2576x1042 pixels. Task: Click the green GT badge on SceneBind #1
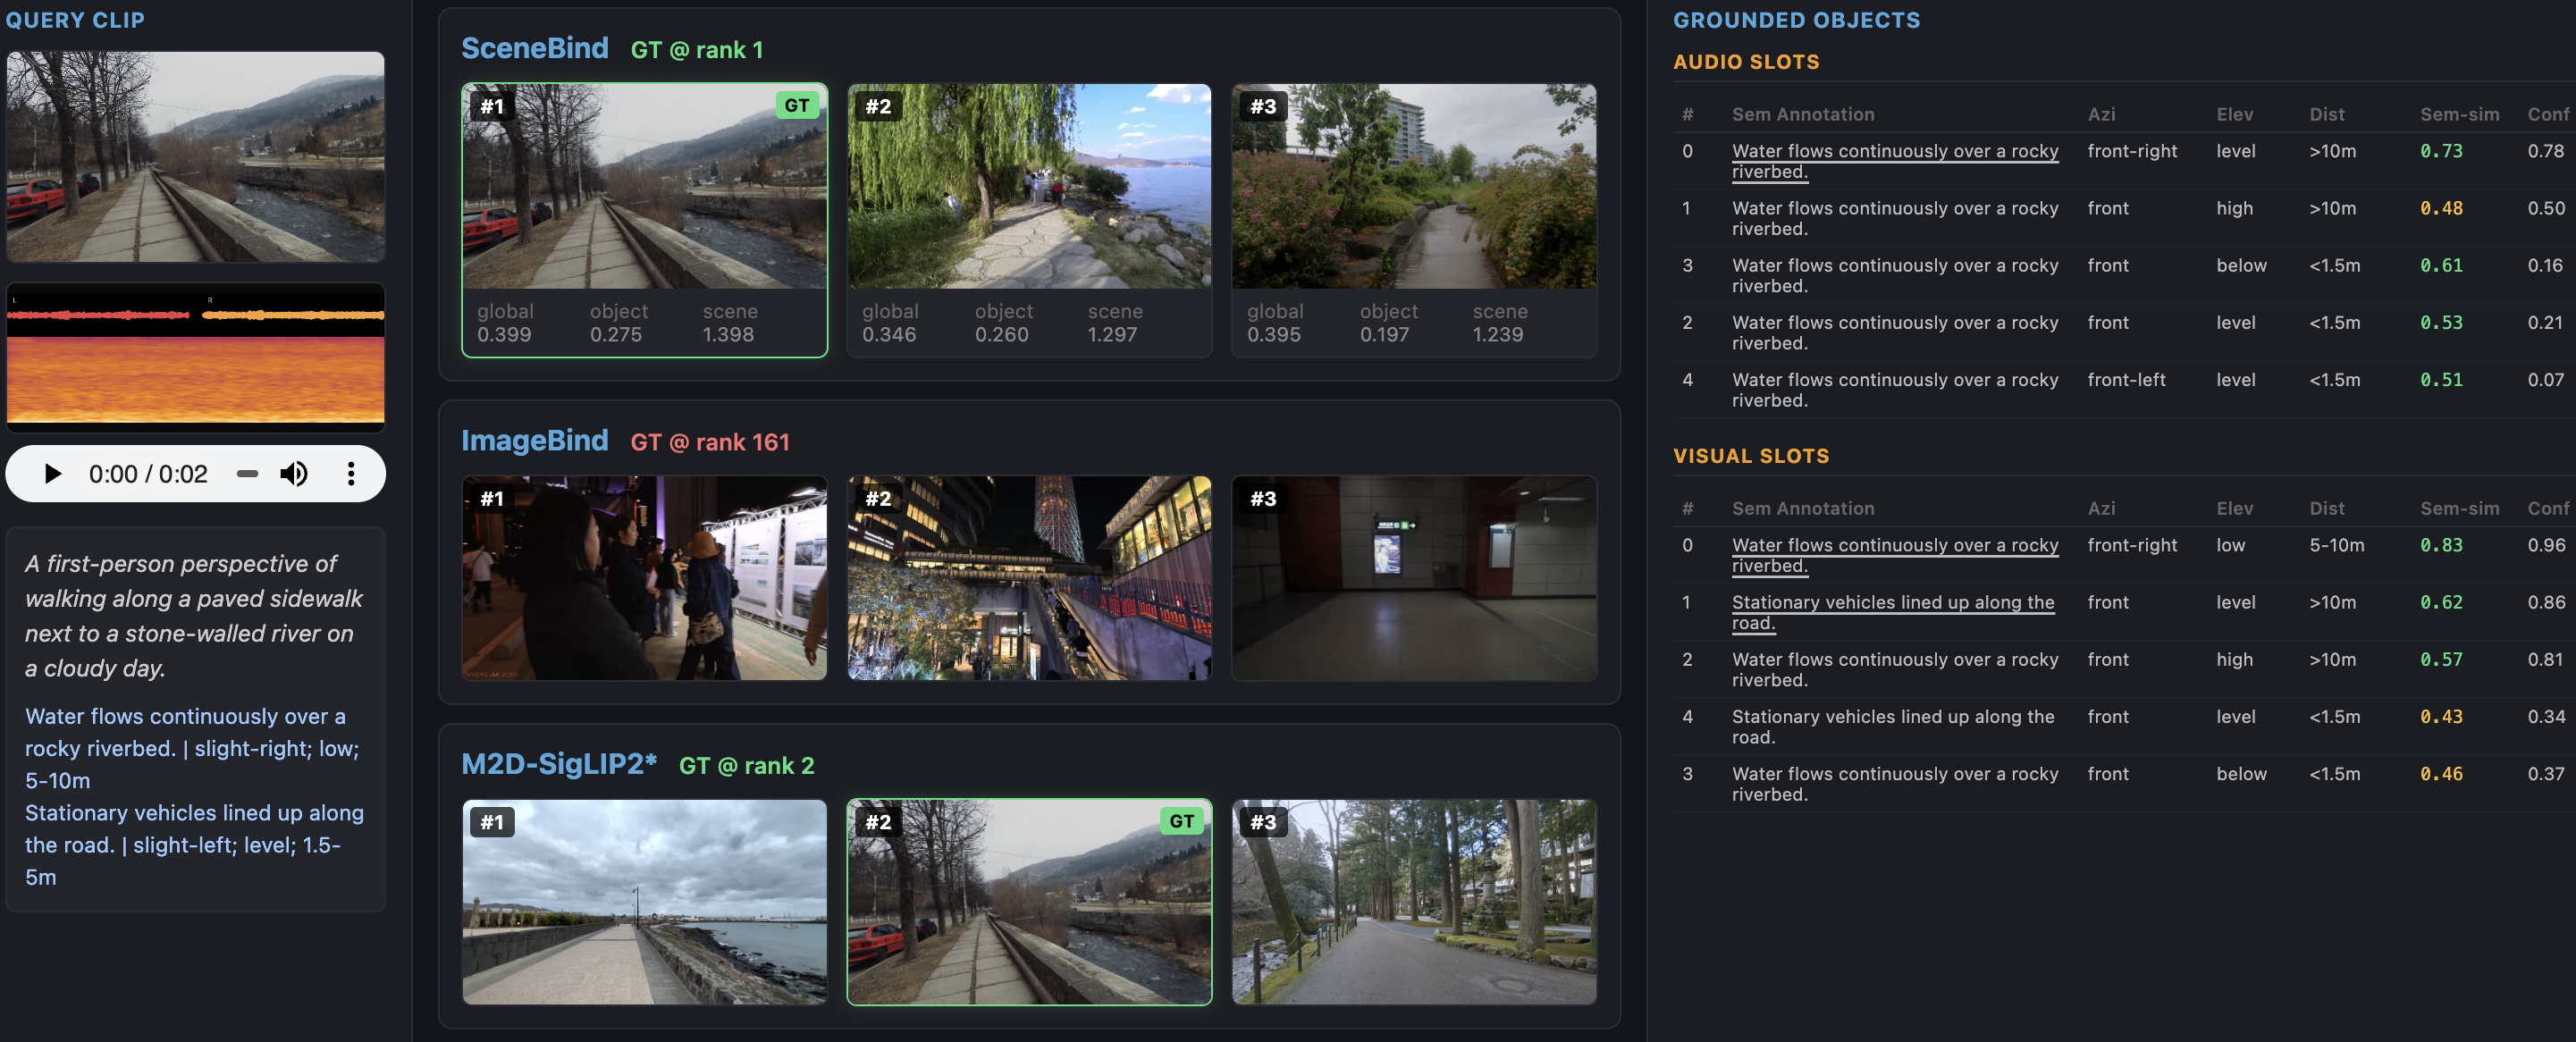797,106
